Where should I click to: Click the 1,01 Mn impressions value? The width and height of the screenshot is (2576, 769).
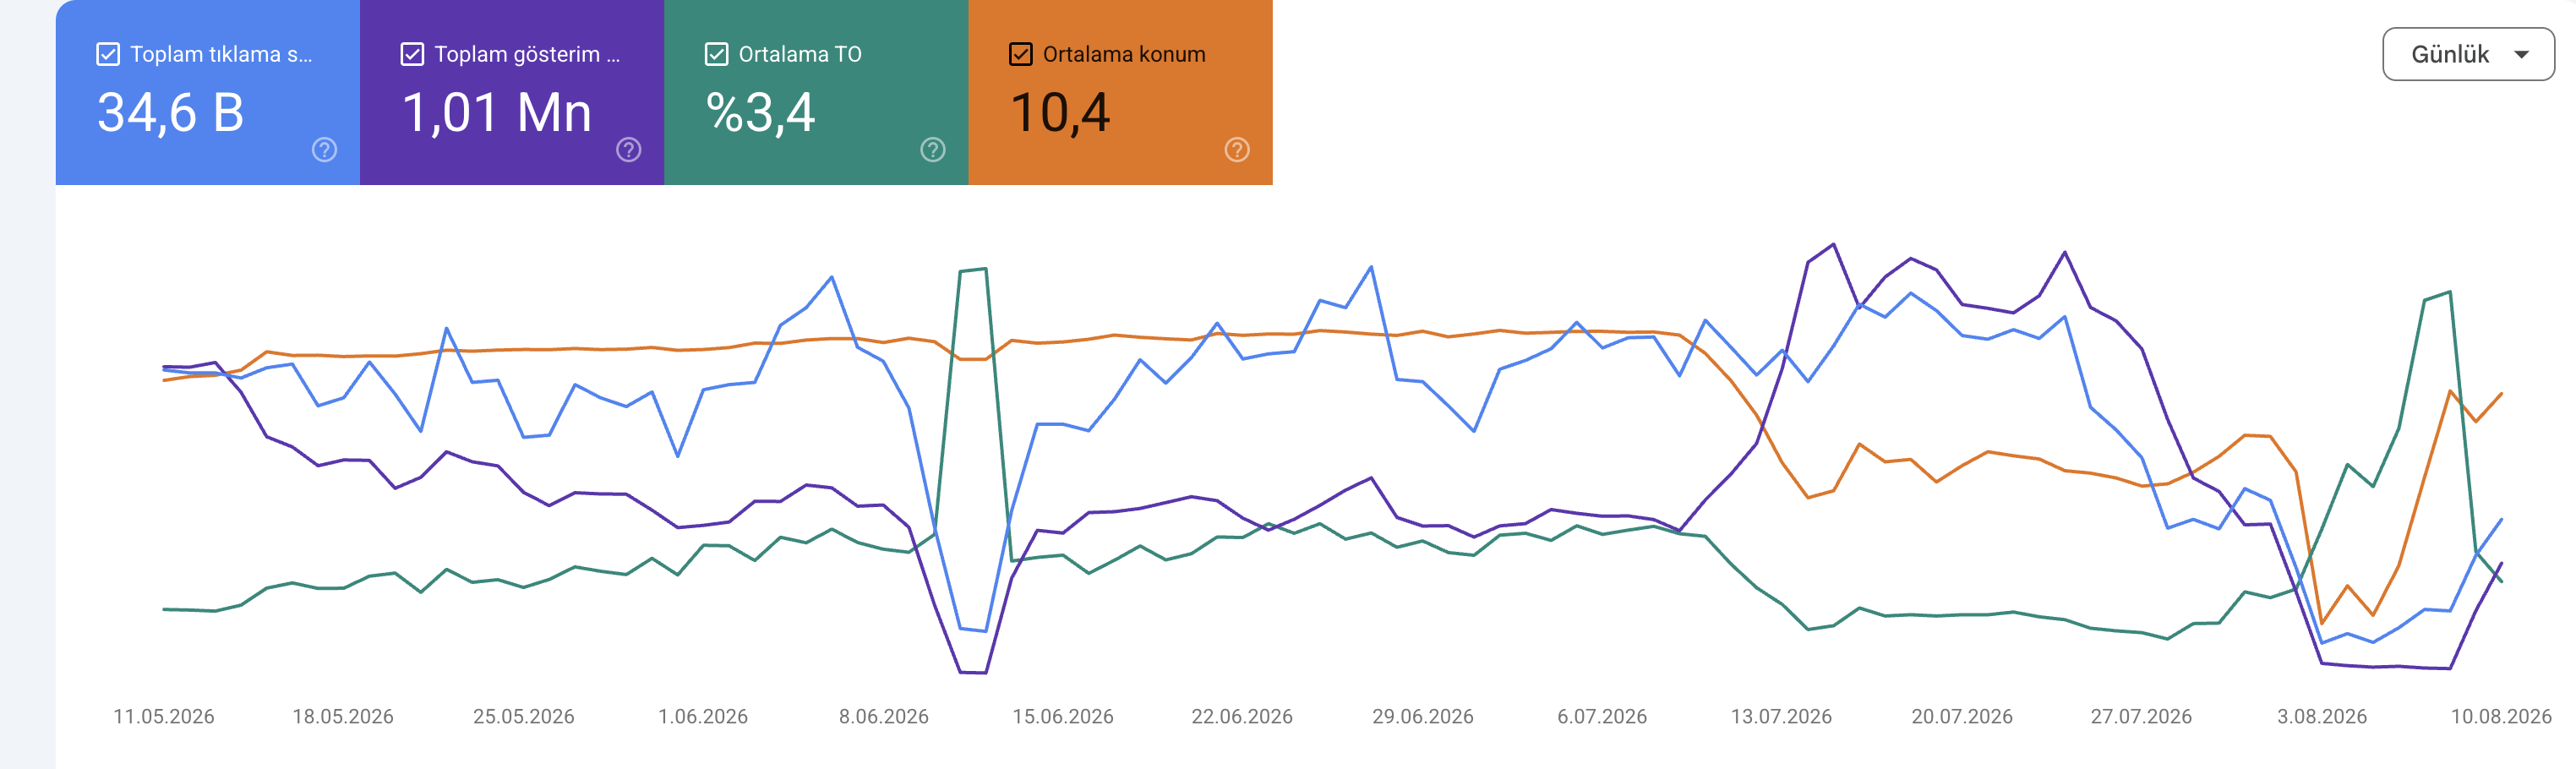pyautogui.click(x=496, y=112)
